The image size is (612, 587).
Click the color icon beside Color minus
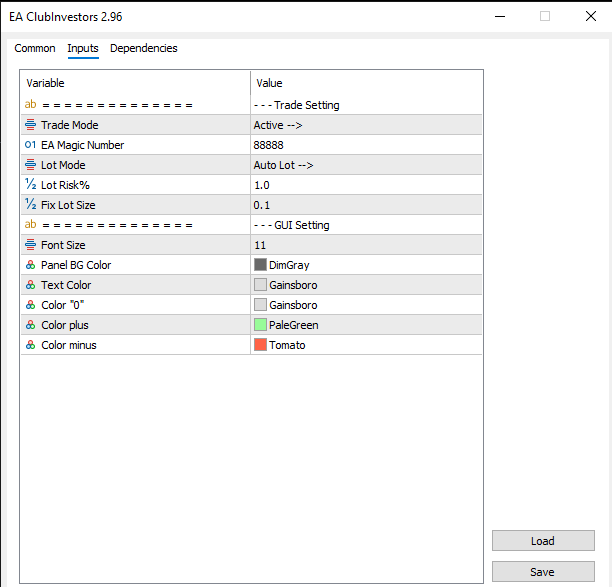coord(30,345)
